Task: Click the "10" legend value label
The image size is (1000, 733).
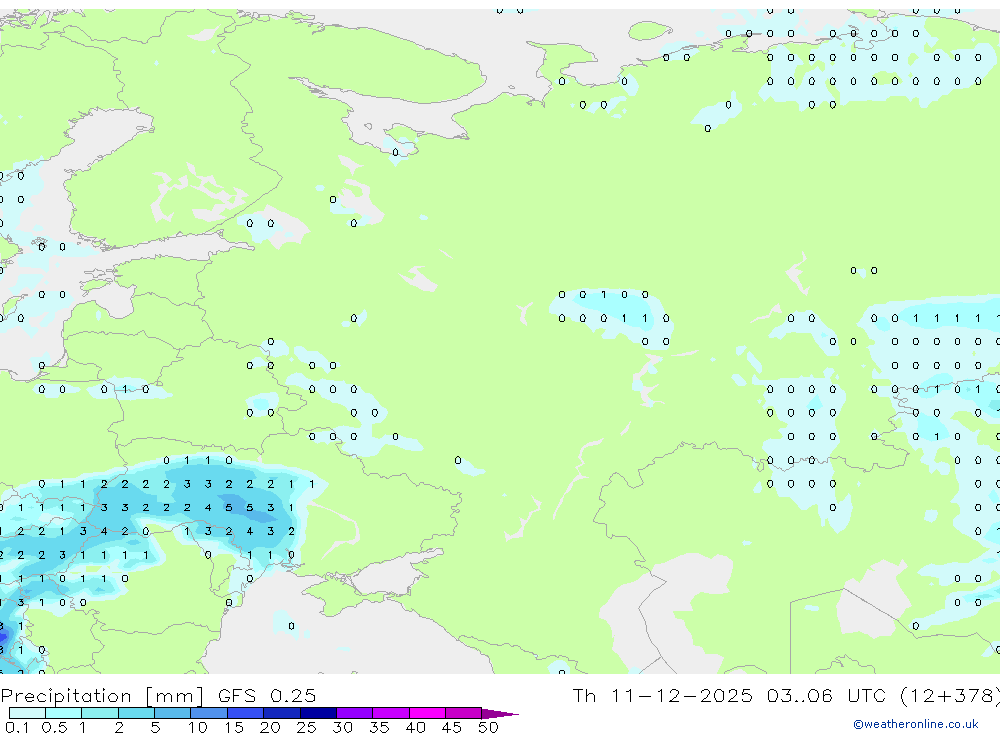Action: pyautogui.click(x=197, y=727)
